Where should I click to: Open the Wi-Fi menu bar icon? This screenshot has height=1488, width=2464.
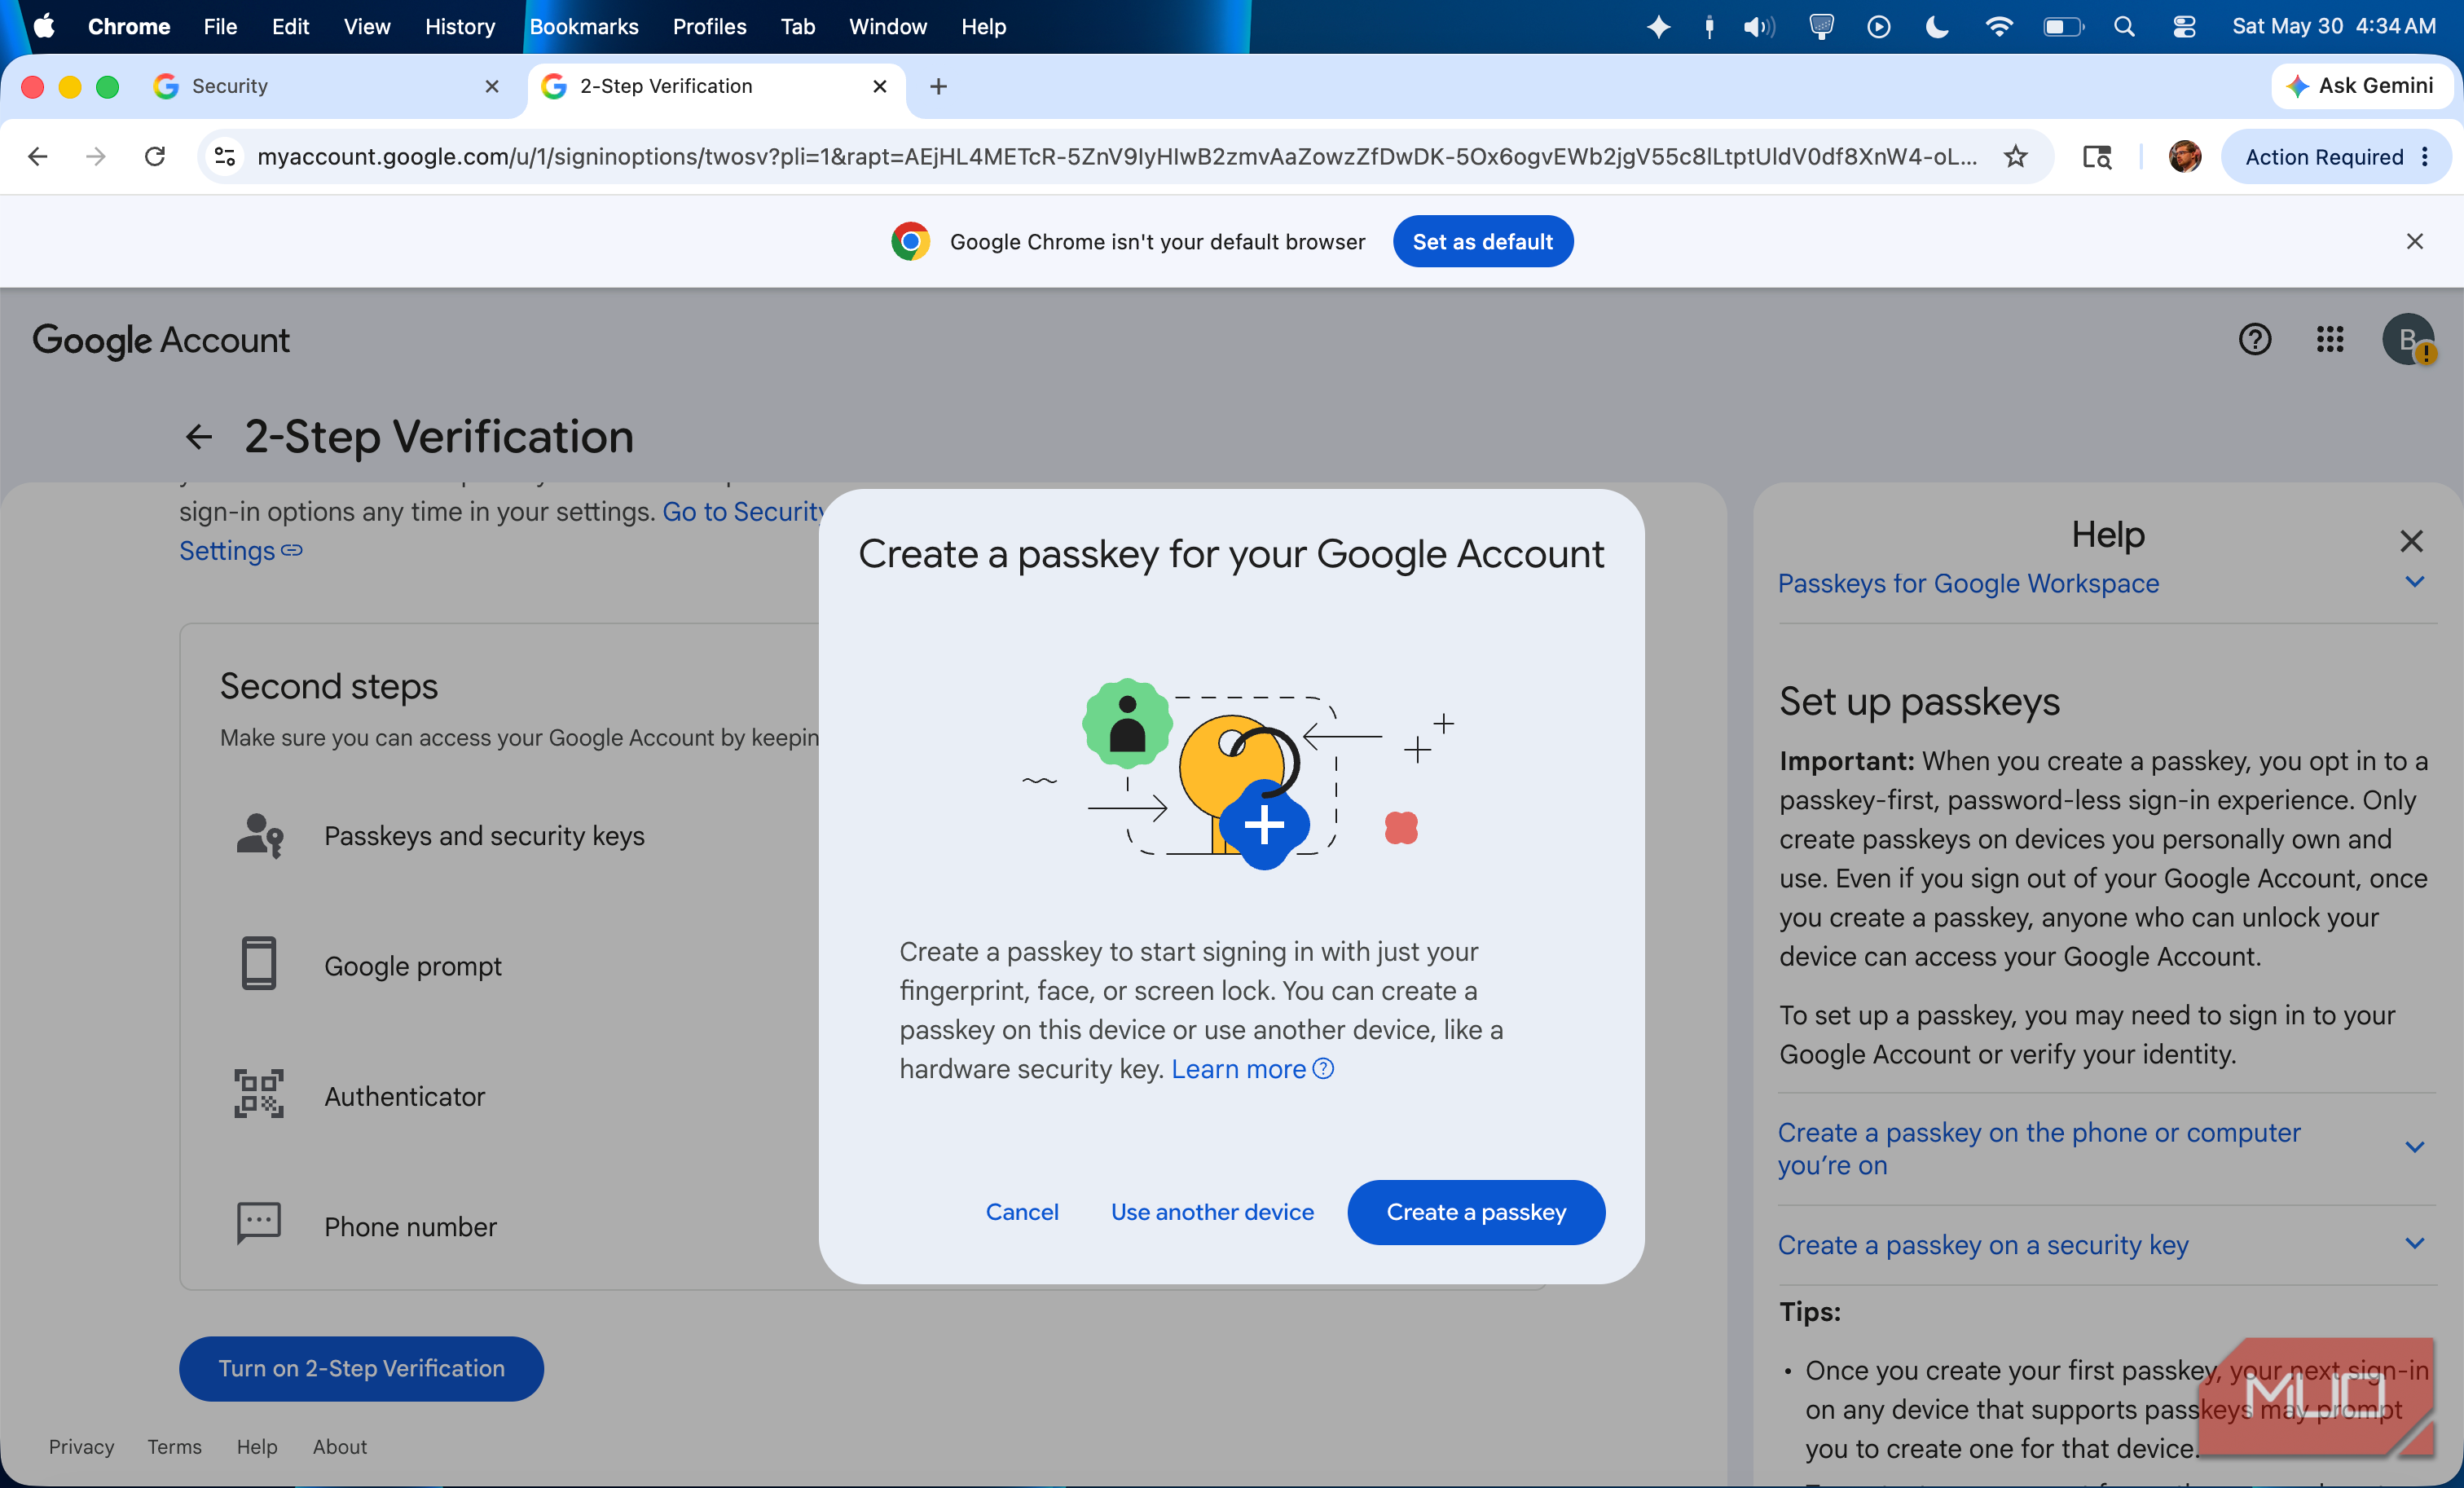[x=1998, y=26]
